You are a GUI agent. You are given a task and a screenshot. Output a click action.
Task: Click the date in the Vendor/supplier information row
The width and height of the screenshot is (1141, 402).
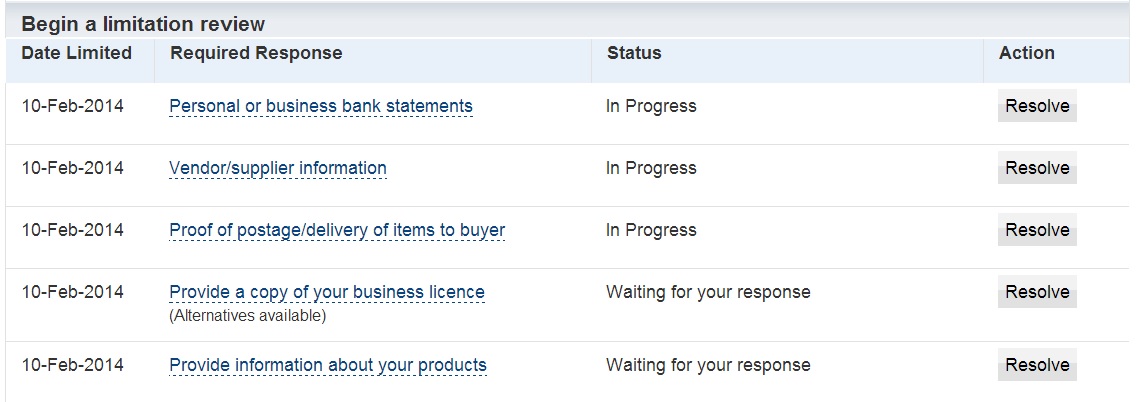[x=73, y=168]
